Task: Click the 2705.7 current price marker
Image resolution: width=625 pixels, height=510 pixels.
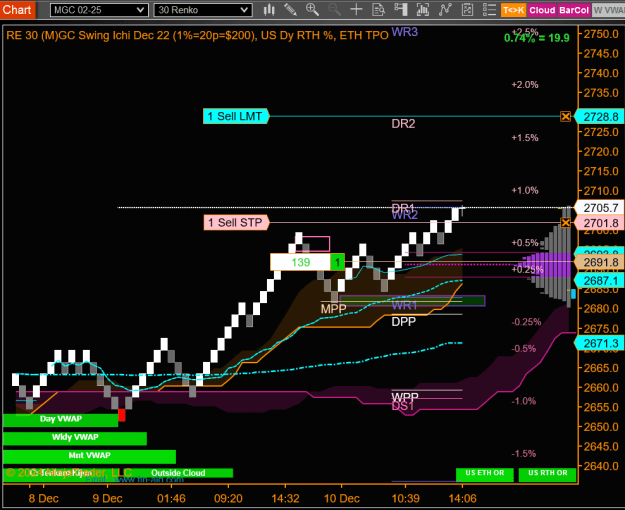Action: click(600, 208)
